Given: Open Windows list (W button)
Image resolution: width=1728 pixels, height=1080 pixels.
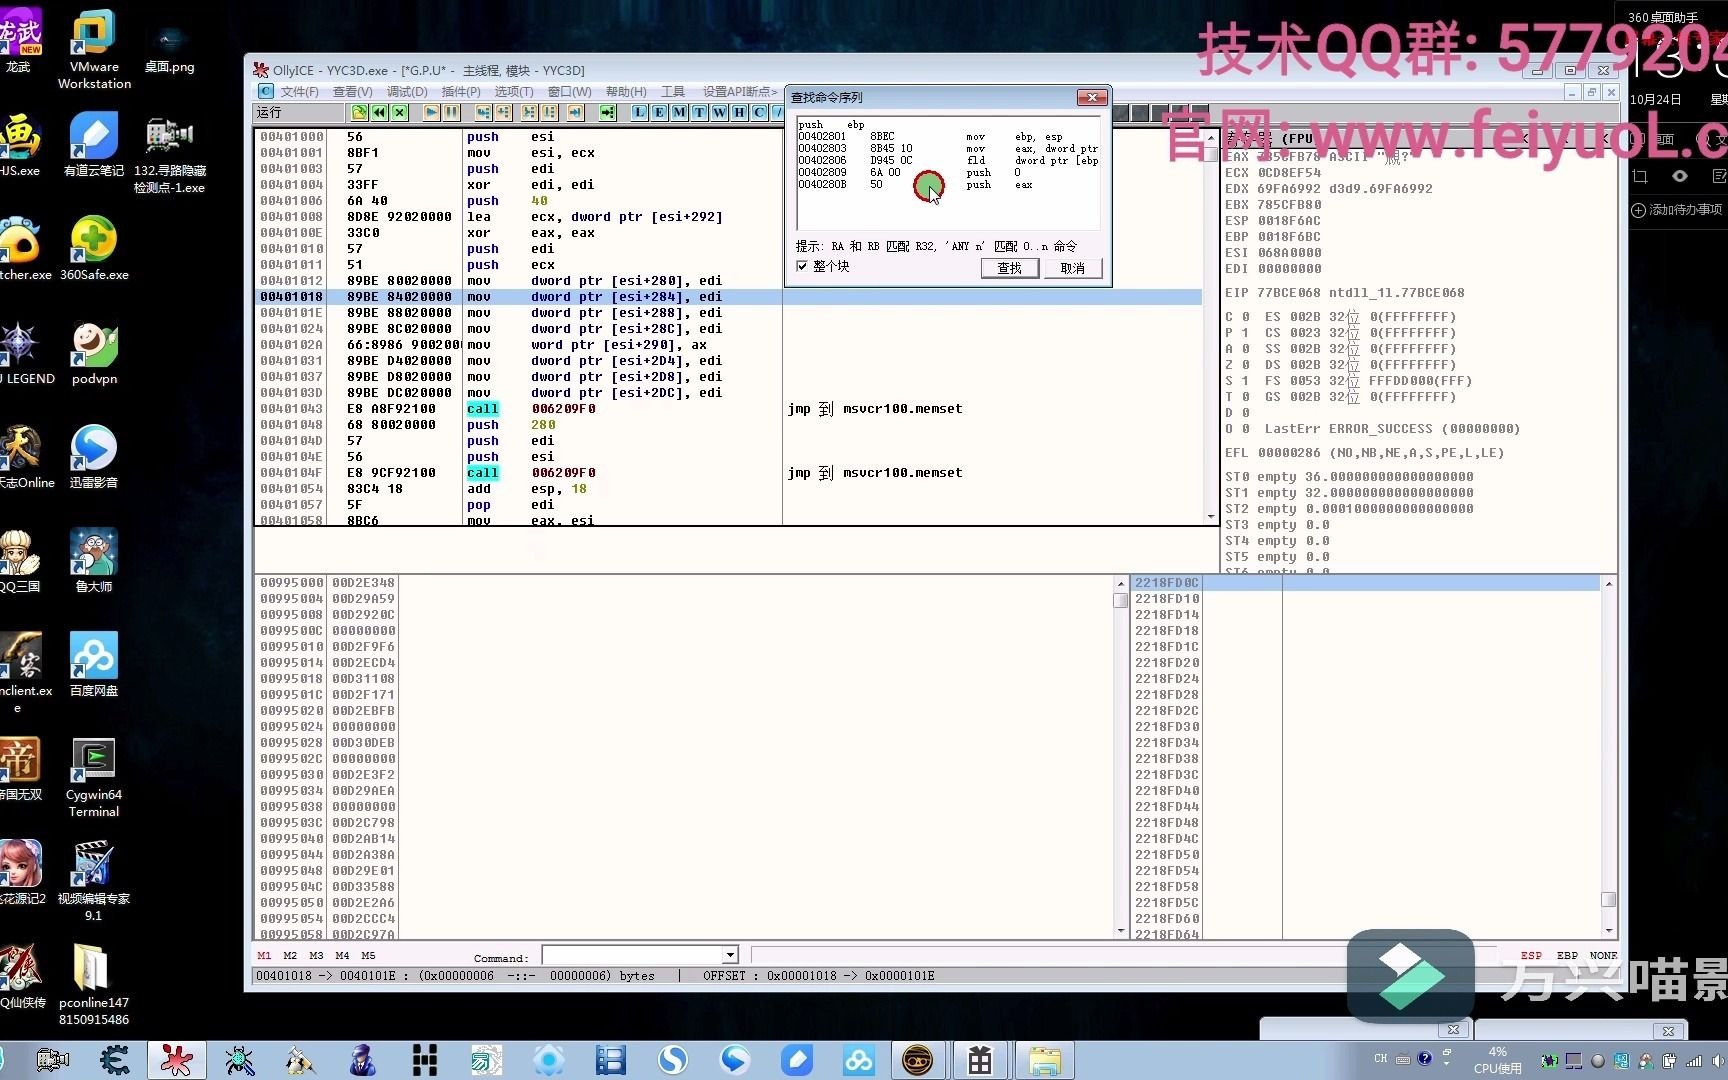Looking at the screenshot, I should coord(719,112).
